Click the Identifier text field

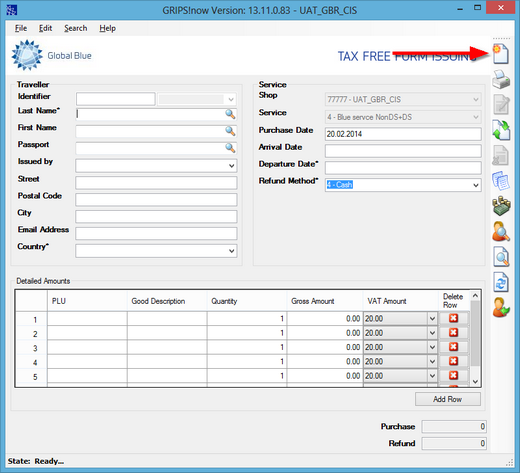[x=116, y=99]
